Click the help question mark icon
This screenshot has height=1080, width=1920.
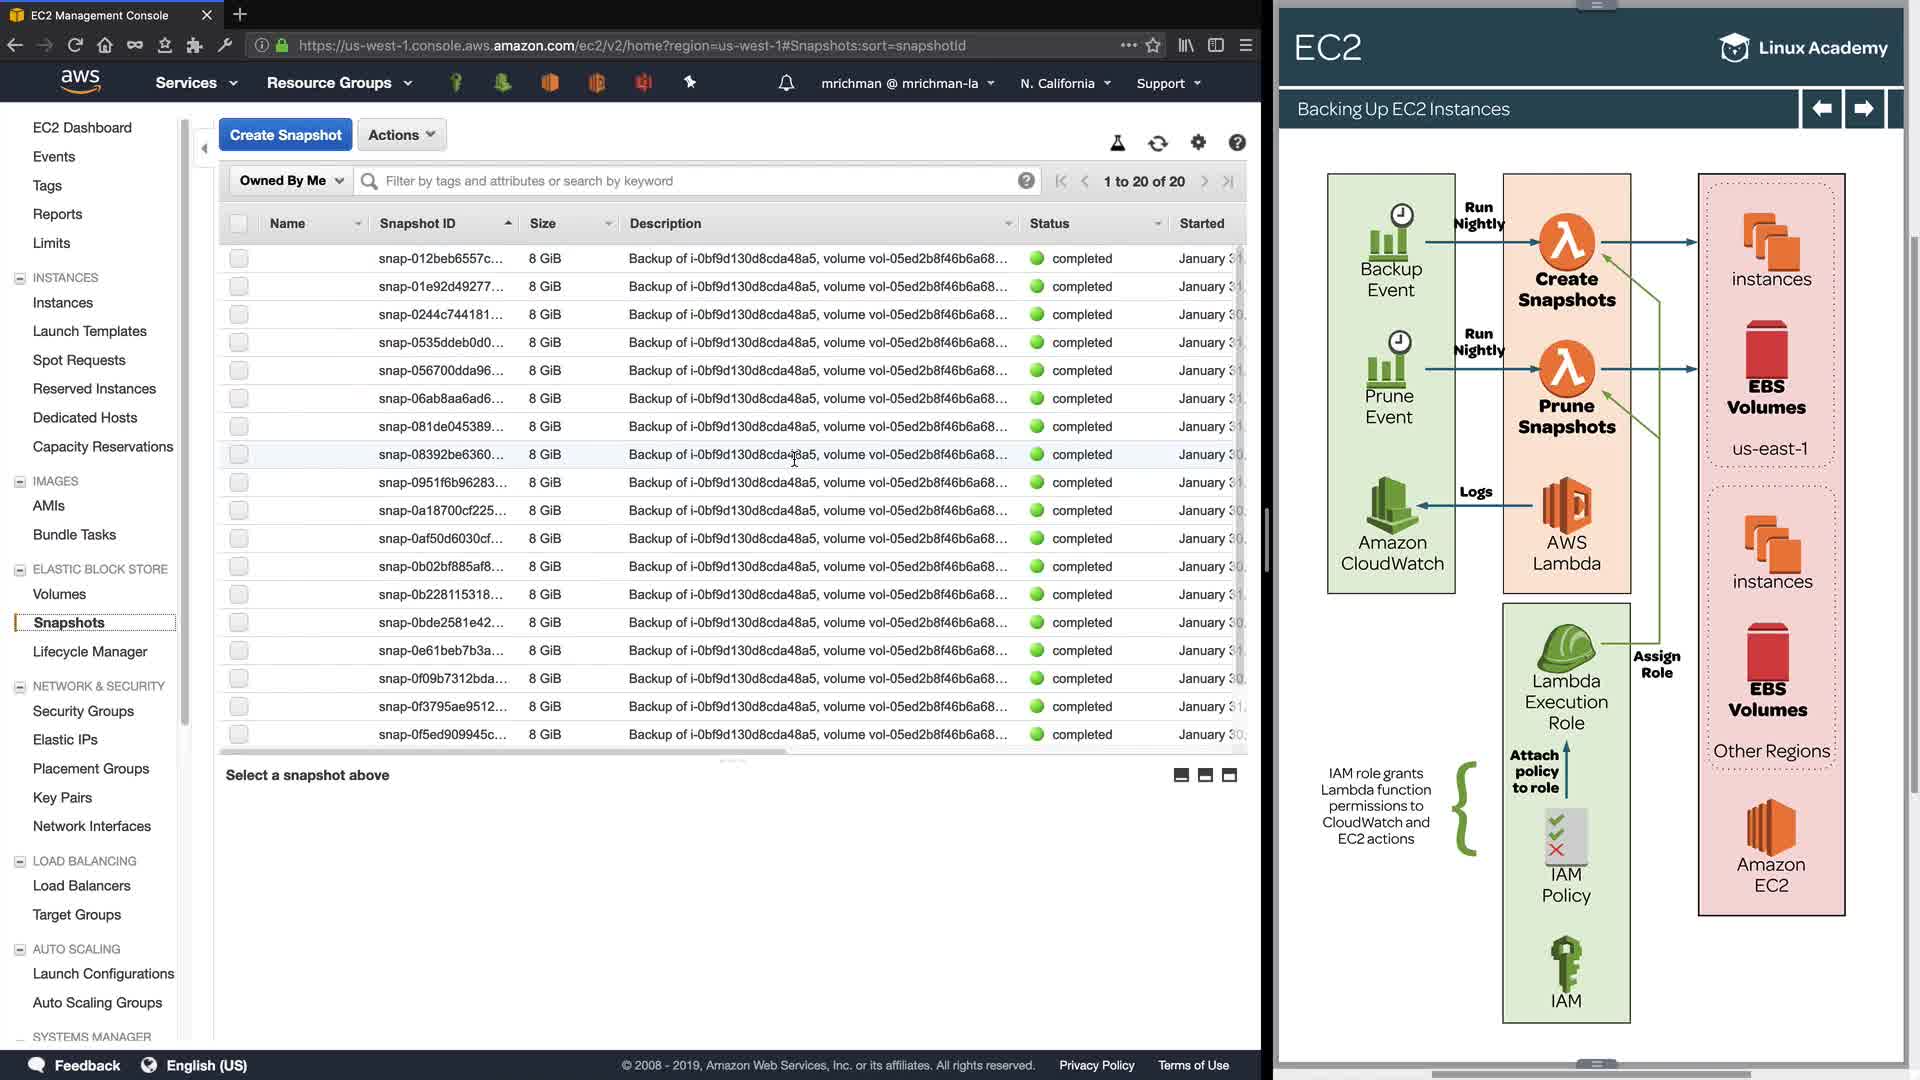pyautogui.click(x=1237, y=143)
